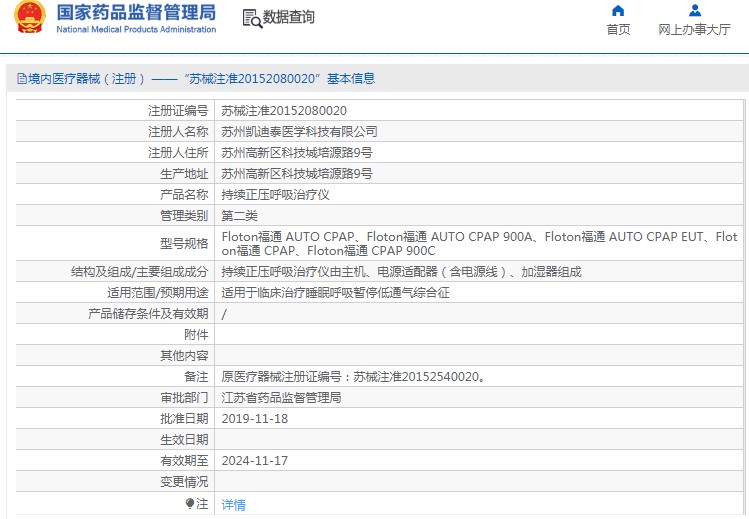Click the national emblem logo
This screenshot has width=749, height=519.
pos(30,17)
